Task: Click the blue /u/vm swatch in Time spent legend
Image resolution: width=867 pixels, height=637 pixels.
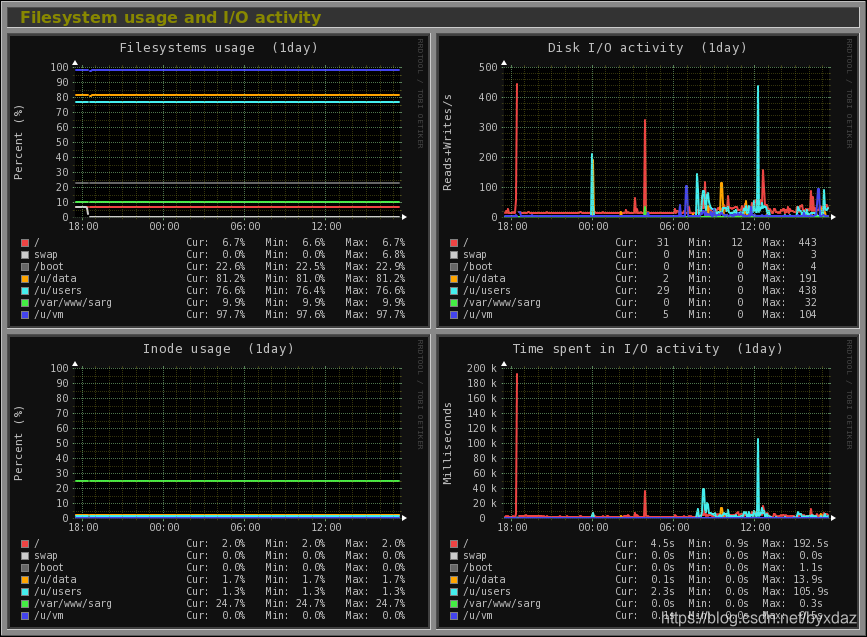Action: pos(454,615)
